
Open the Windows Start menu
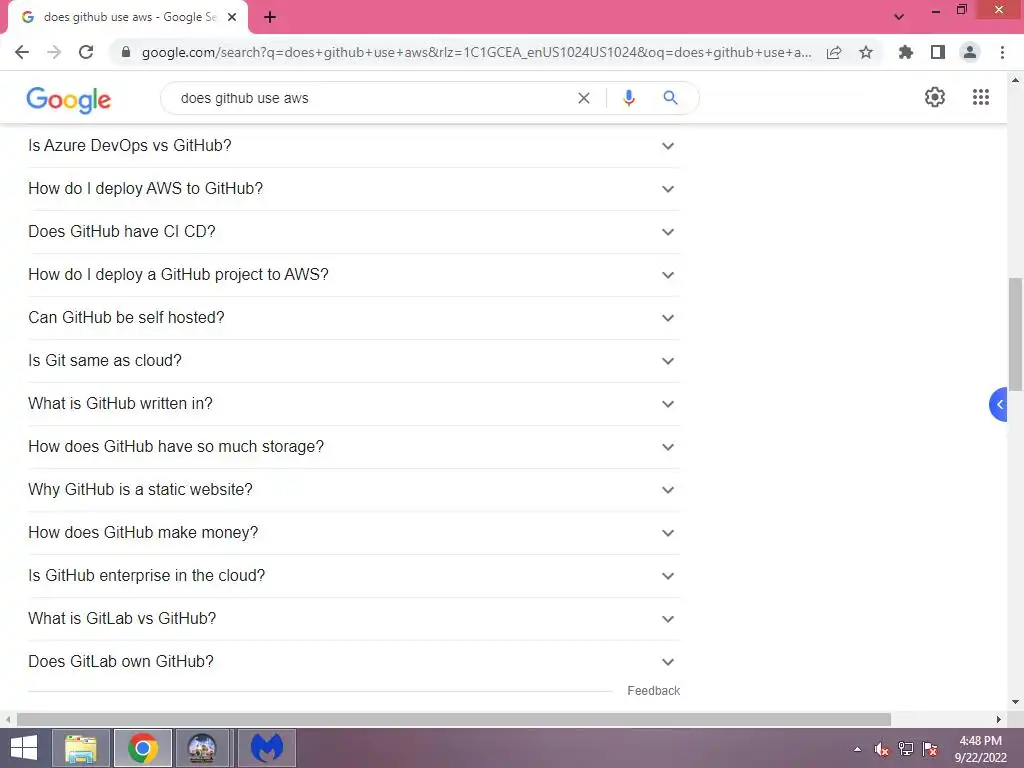(x=24, y=748)
